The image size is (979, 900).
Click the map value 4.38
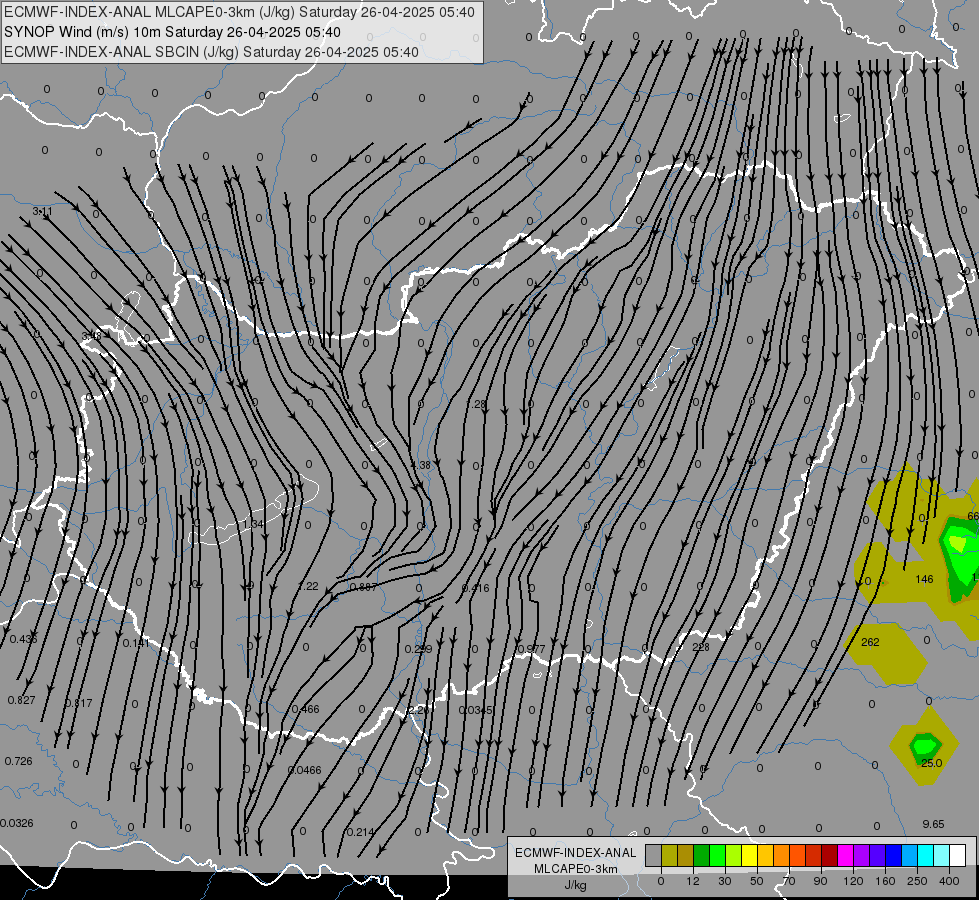pos(420,465)
